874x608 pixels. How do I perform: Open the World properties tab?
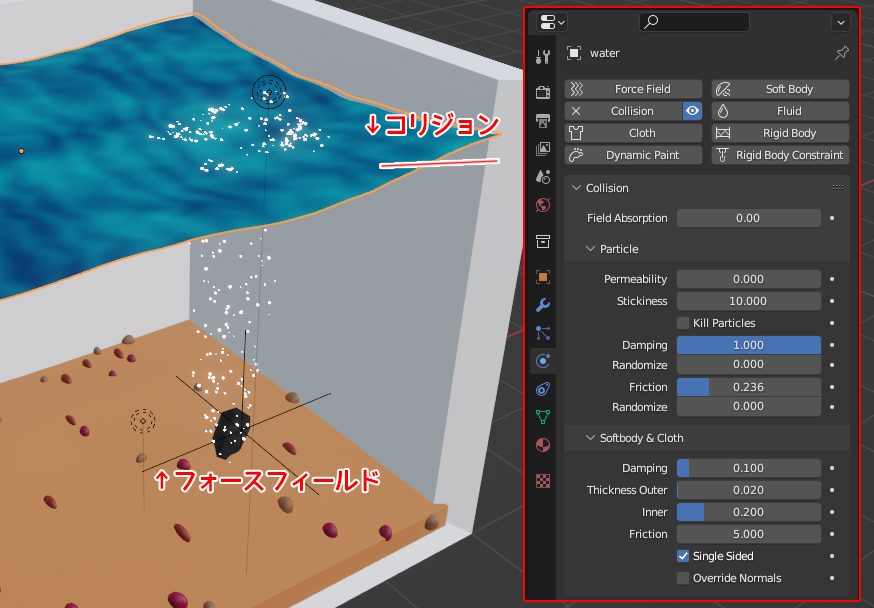coord(543,205)
